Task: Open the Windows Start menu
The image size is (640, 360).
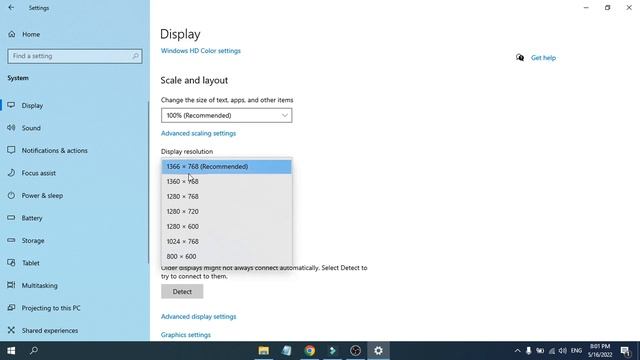Action: 11,351
